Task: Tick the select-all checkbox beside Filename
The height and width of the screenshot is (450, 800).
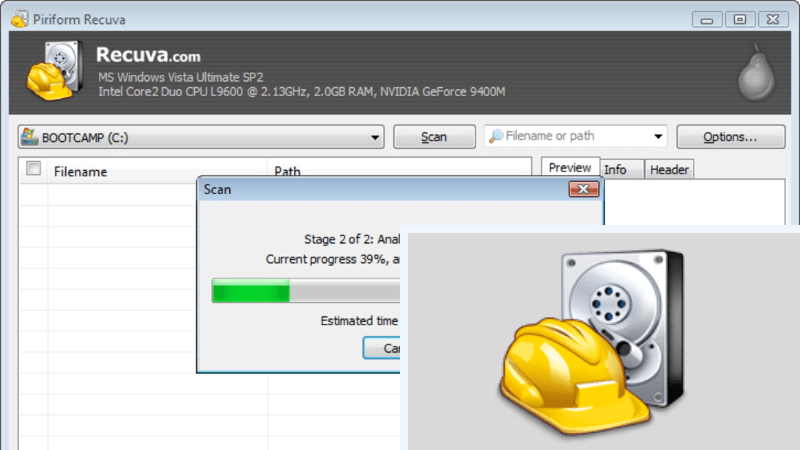Action: 34,170
